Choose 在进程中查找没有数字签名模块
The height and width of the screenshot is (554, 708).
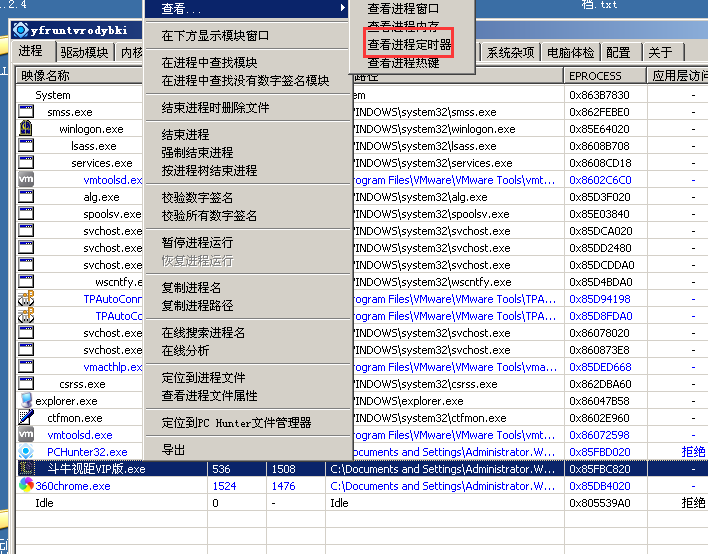pos(245,80)
